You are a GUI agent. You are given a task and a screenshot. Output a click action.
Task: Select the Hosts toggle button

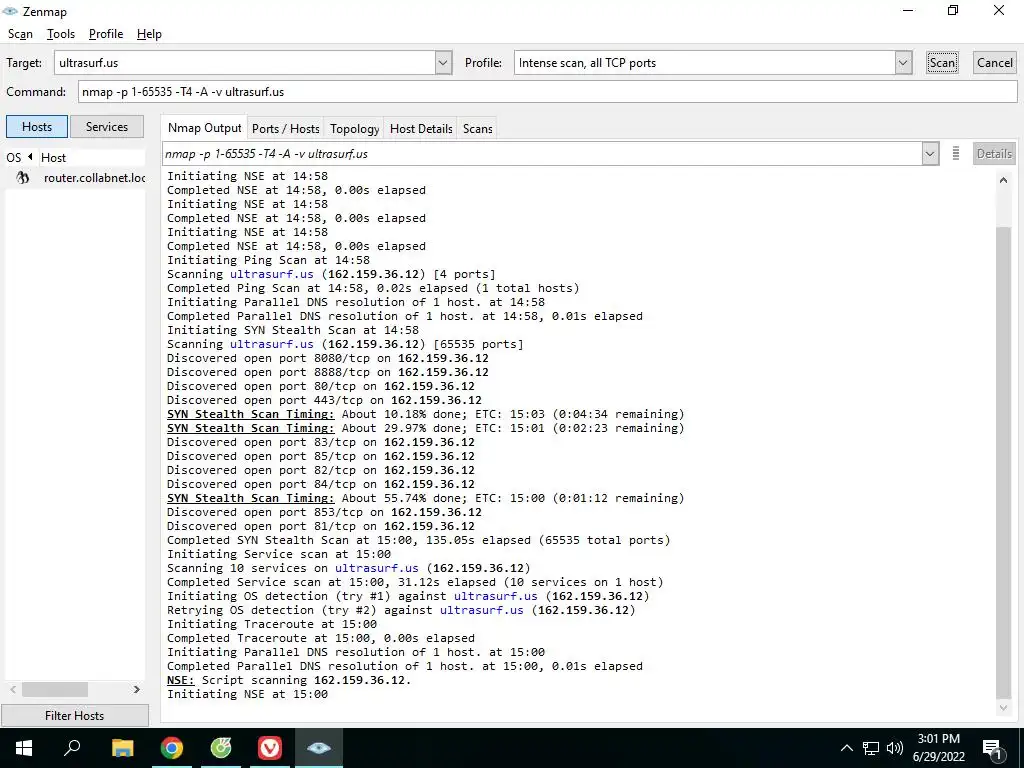pyautogui.click(x=37, y=127)
